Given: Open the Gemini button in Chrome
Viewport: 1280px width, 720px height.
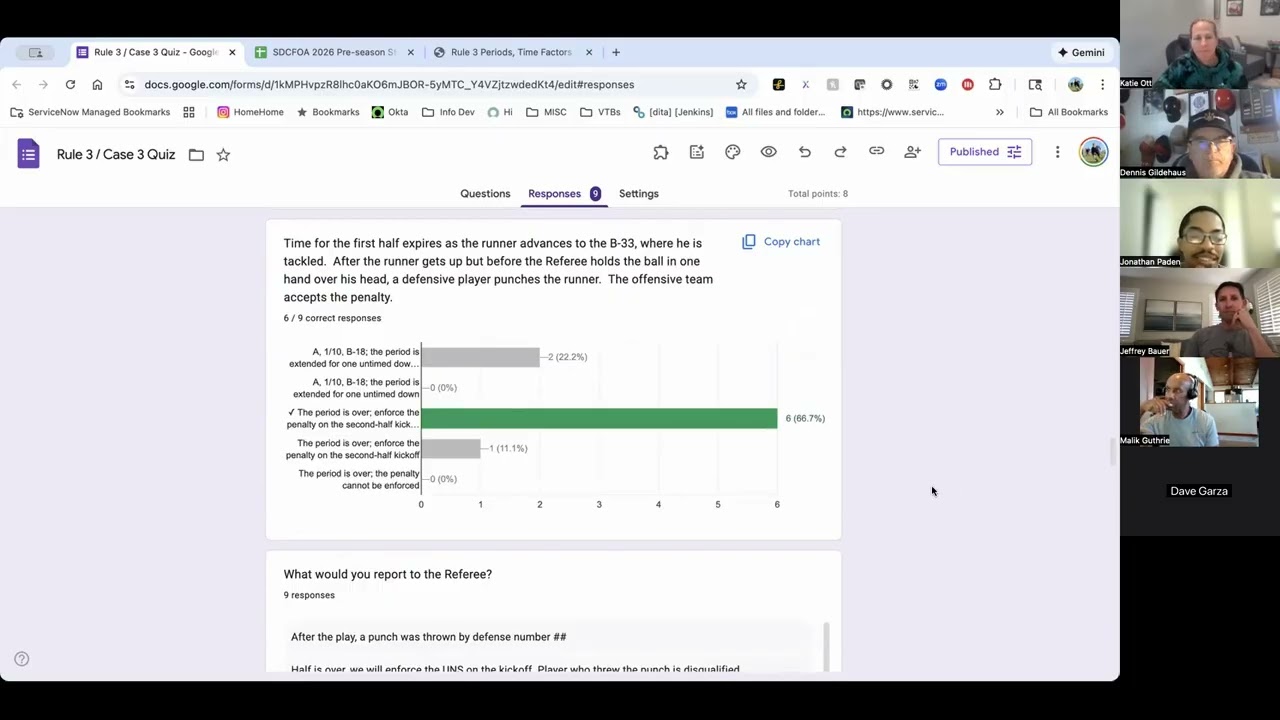Looking at the screenshot, I should click(1081, 52).
